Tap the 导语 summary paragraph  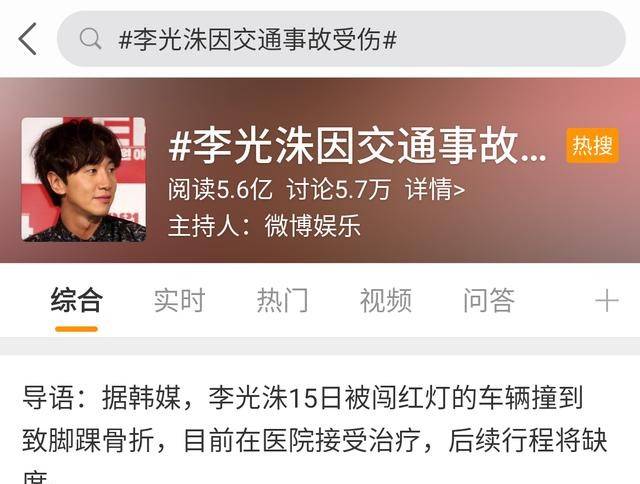[x=314, y=433]
